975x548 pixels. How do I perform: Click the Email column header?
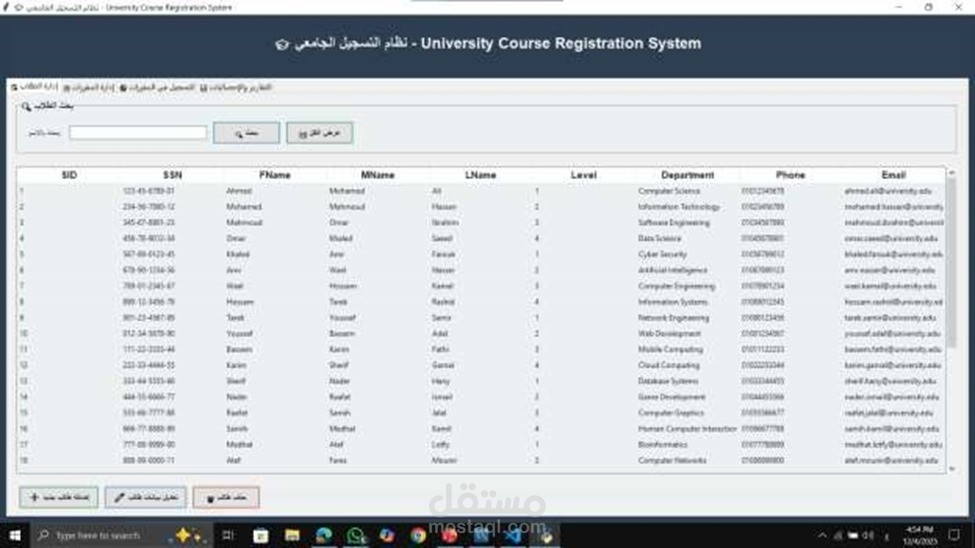pos(894,175)
